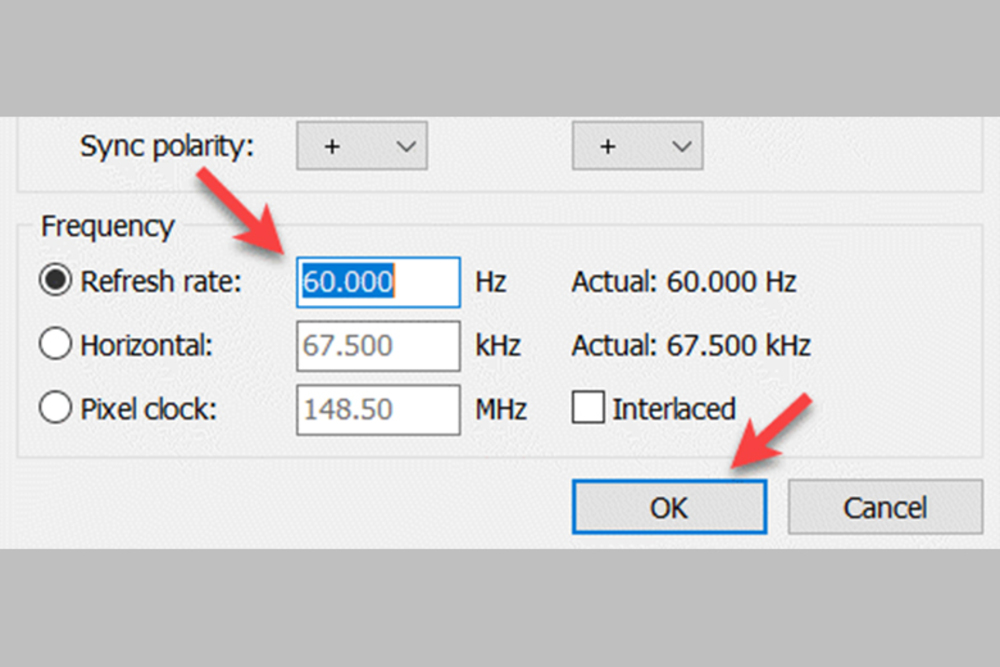This screenshot has height=667, width=1000.
Task: Click the "Actual: 60.000 Hz" text
Action: (x=683, y=282)
